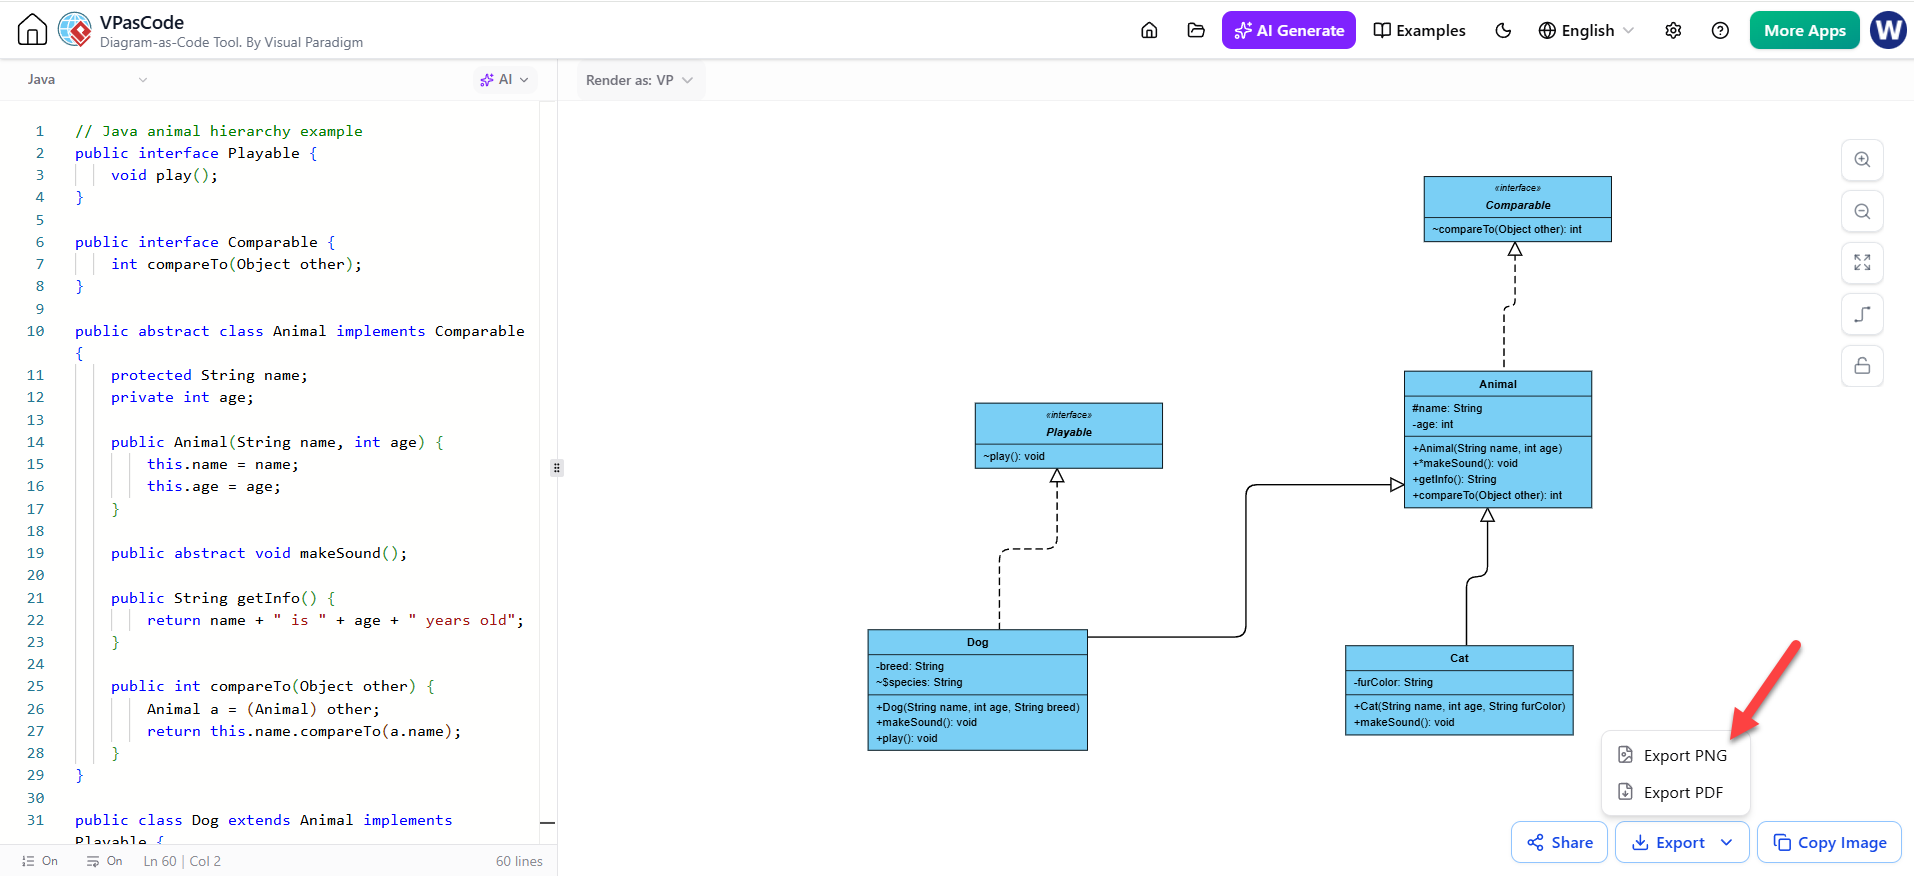
Task: Select the Dog class title in diagram
Action: tap(977, 642)
